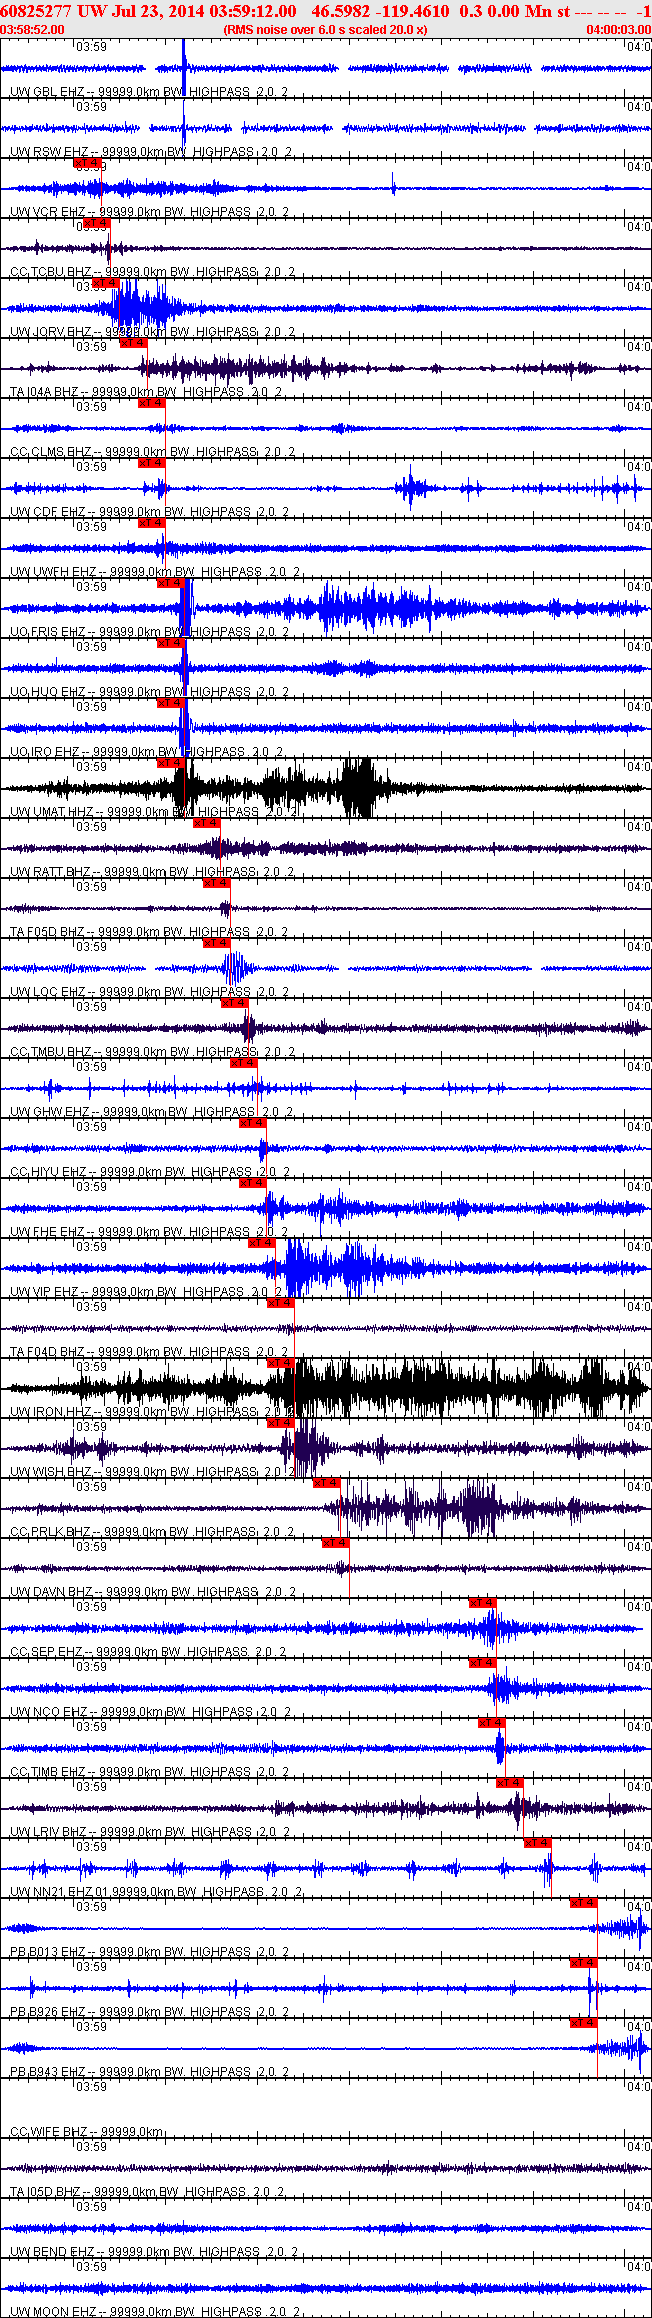Click the start time 03:58:52.00 label
652x2318 pixels.
(x=32, y=30)
